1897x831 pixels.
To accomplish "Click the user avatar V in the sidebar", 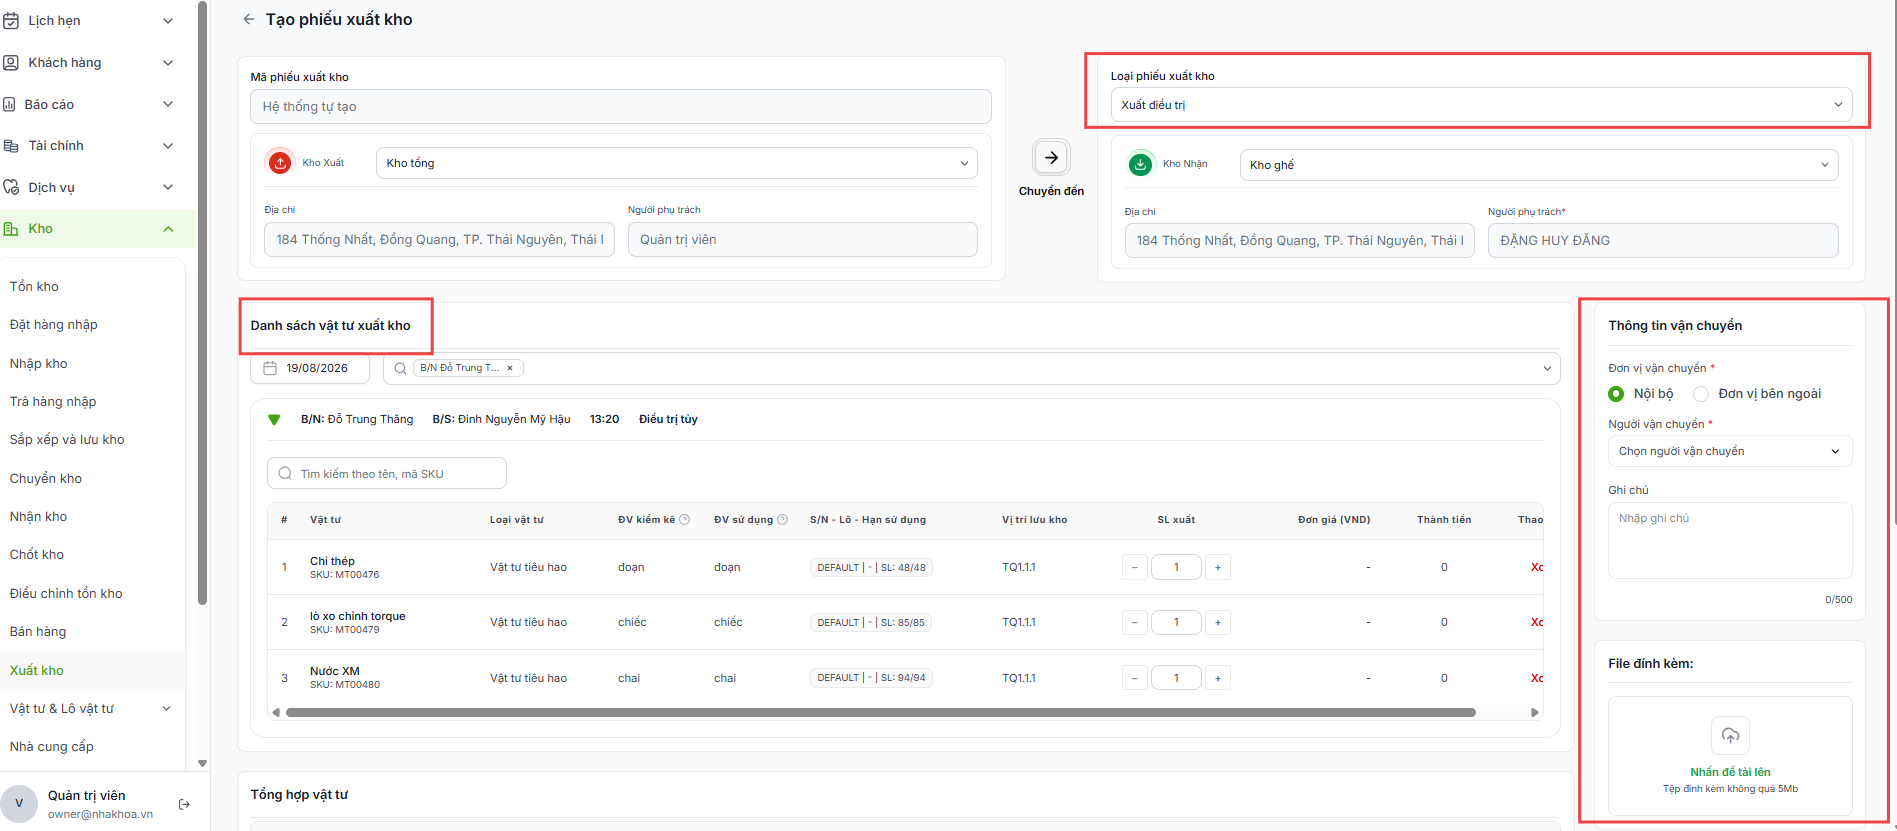I will pos(19,804).
